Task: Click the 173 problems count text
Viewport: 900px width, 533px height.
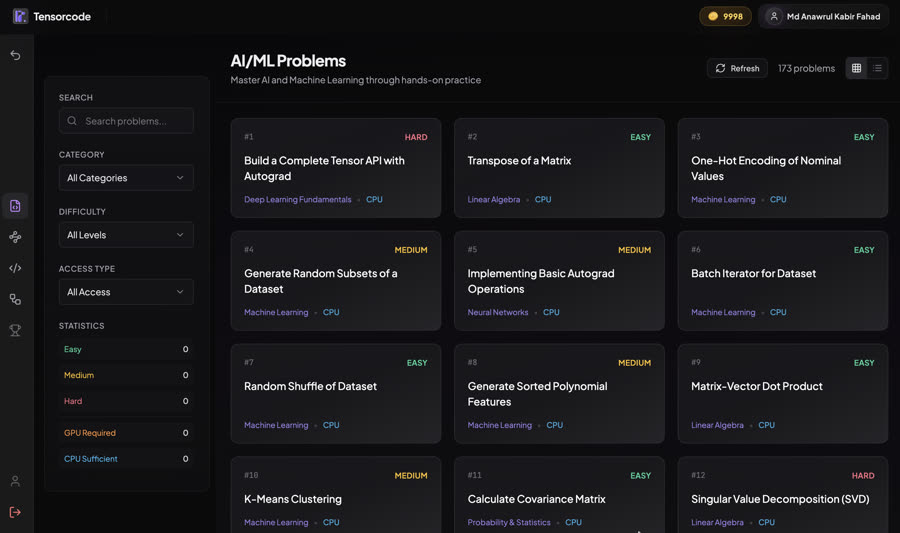Action: click(x=806, y=68)
